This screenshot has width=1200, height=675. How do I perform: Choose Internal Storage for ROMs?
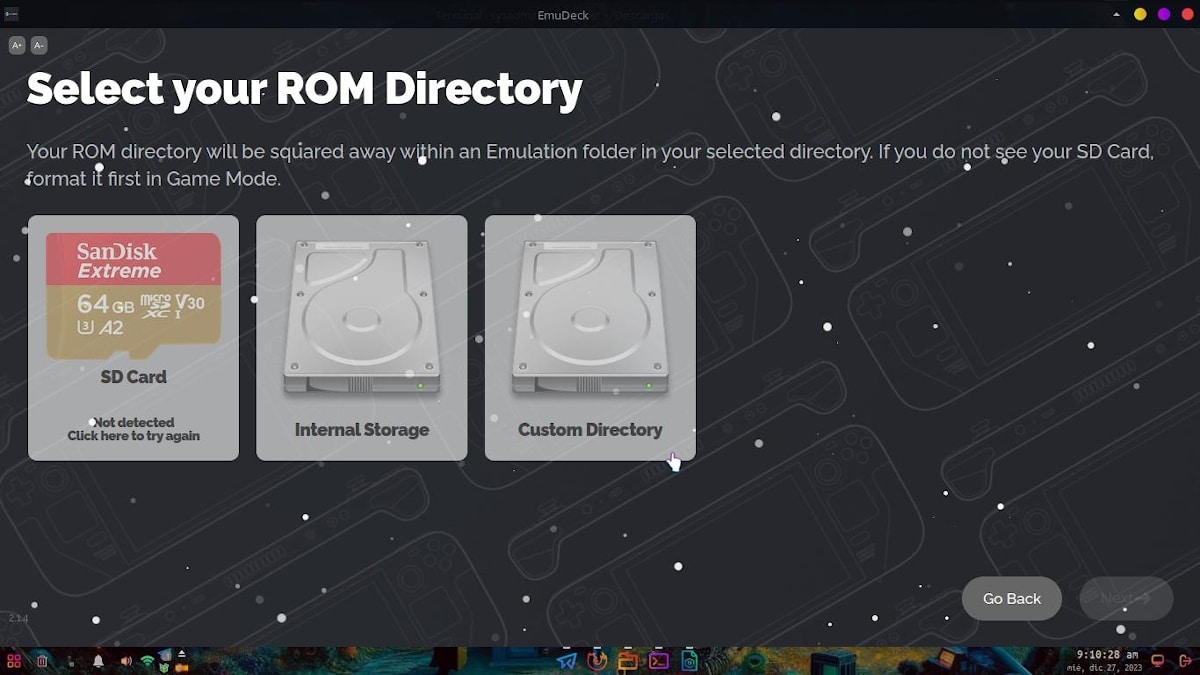[361, 337]
